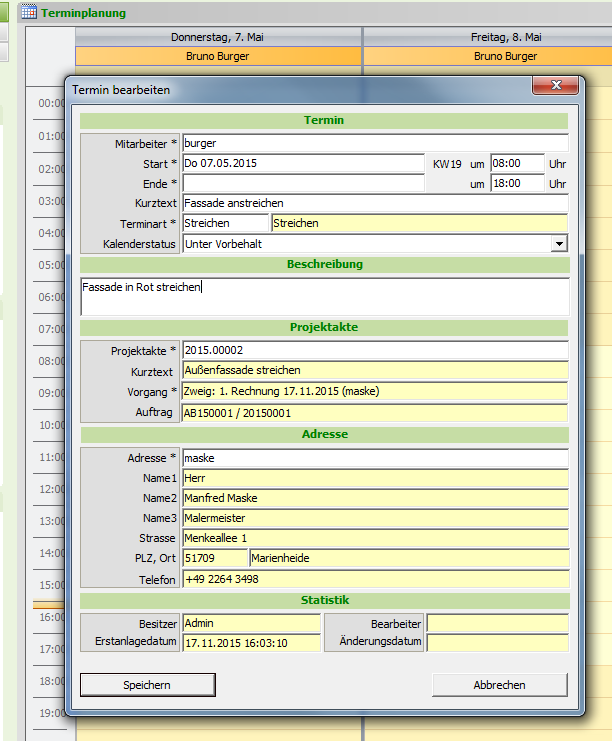The height and width of the screenshot is (741, 612).
Task: Click the start time 08:00 field
Action: [x=517, y=163]
